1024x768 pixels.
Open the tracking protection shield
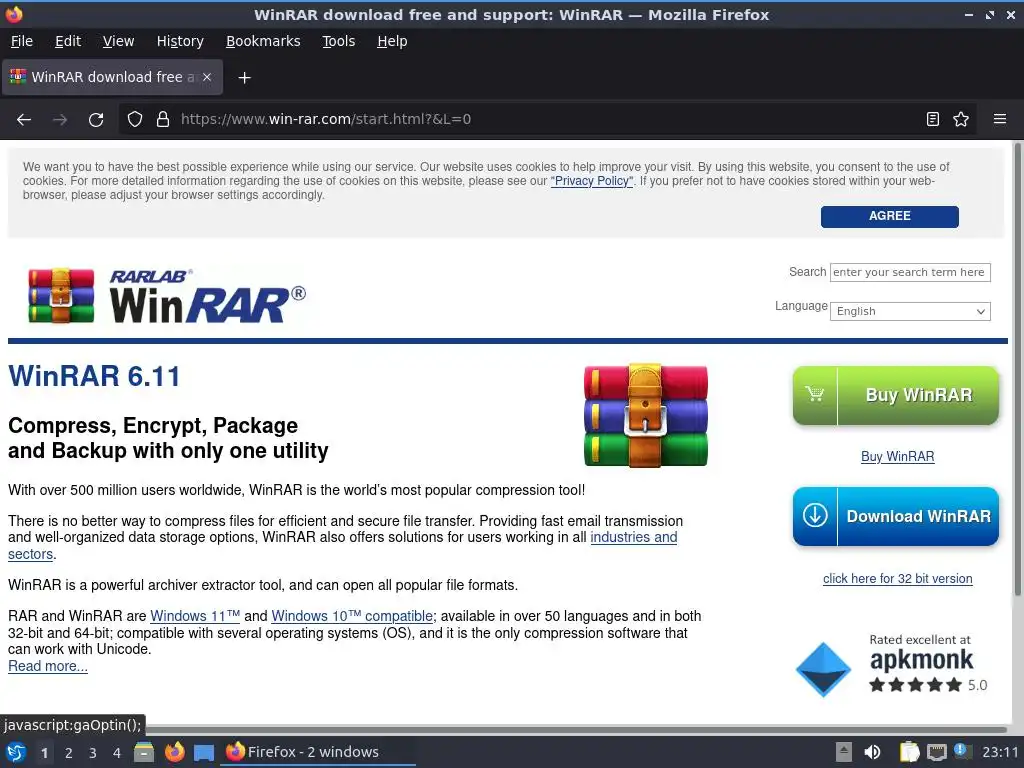tap(135, 119)
